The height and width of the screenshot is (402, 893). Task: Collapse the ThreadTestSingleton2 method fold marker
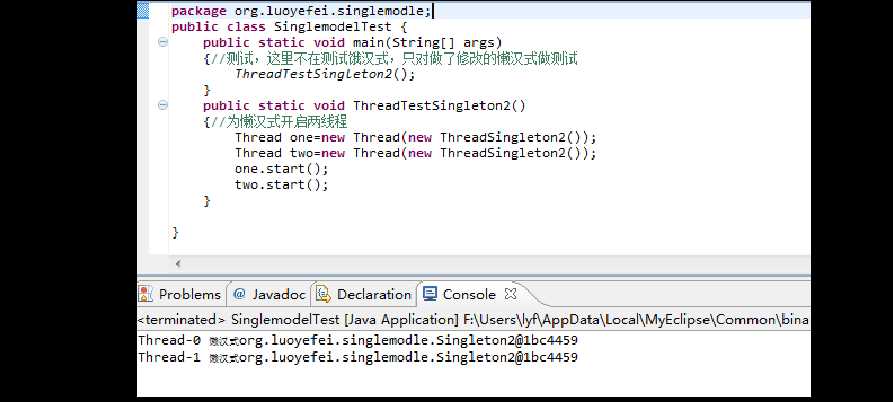[163, 105]
